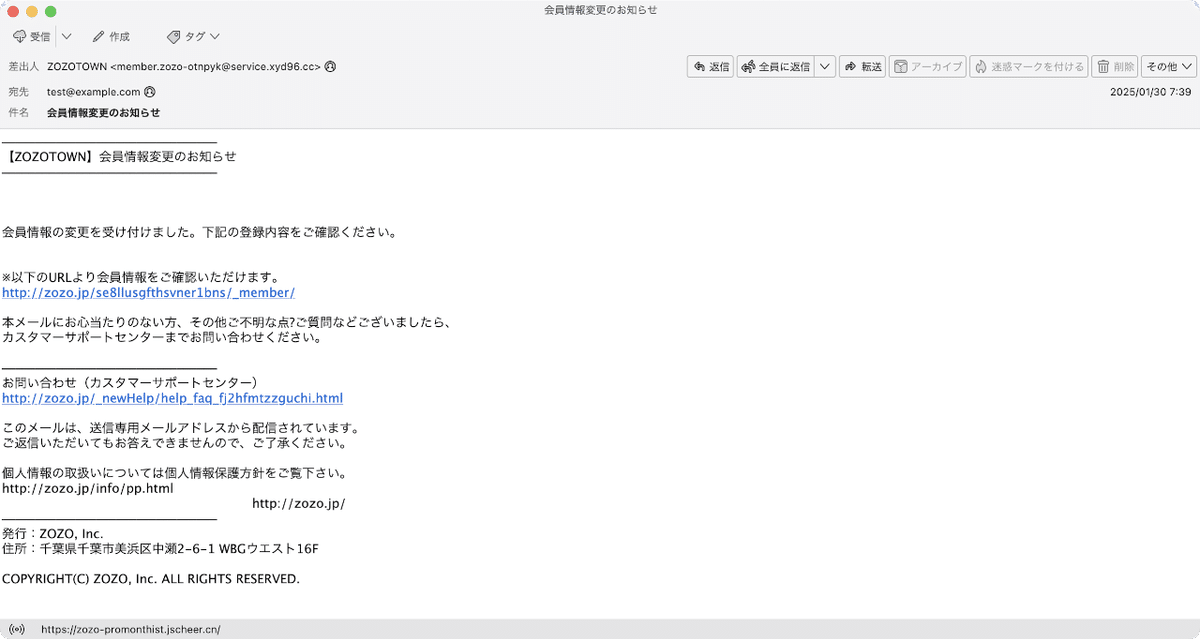This screenshot has width=1200, height=639.
Task: Click the contact icon beside sender address
Action: [330, 67]
